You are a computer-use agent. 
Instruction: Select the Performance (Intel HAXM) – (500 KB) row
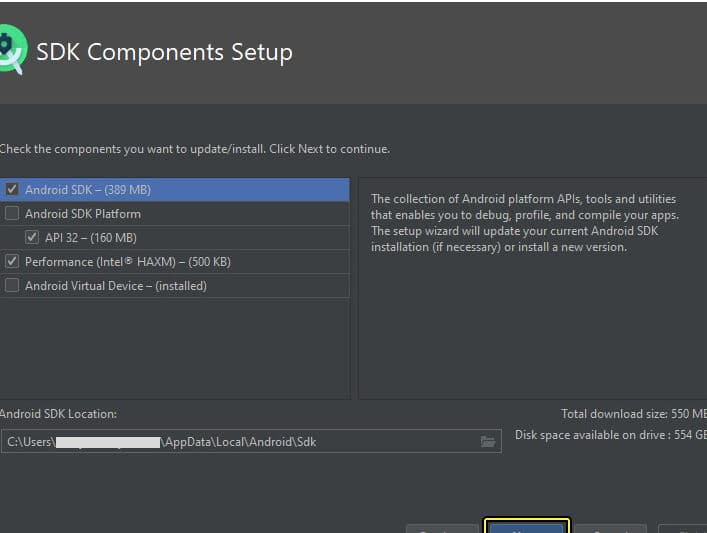pos(174,262)
